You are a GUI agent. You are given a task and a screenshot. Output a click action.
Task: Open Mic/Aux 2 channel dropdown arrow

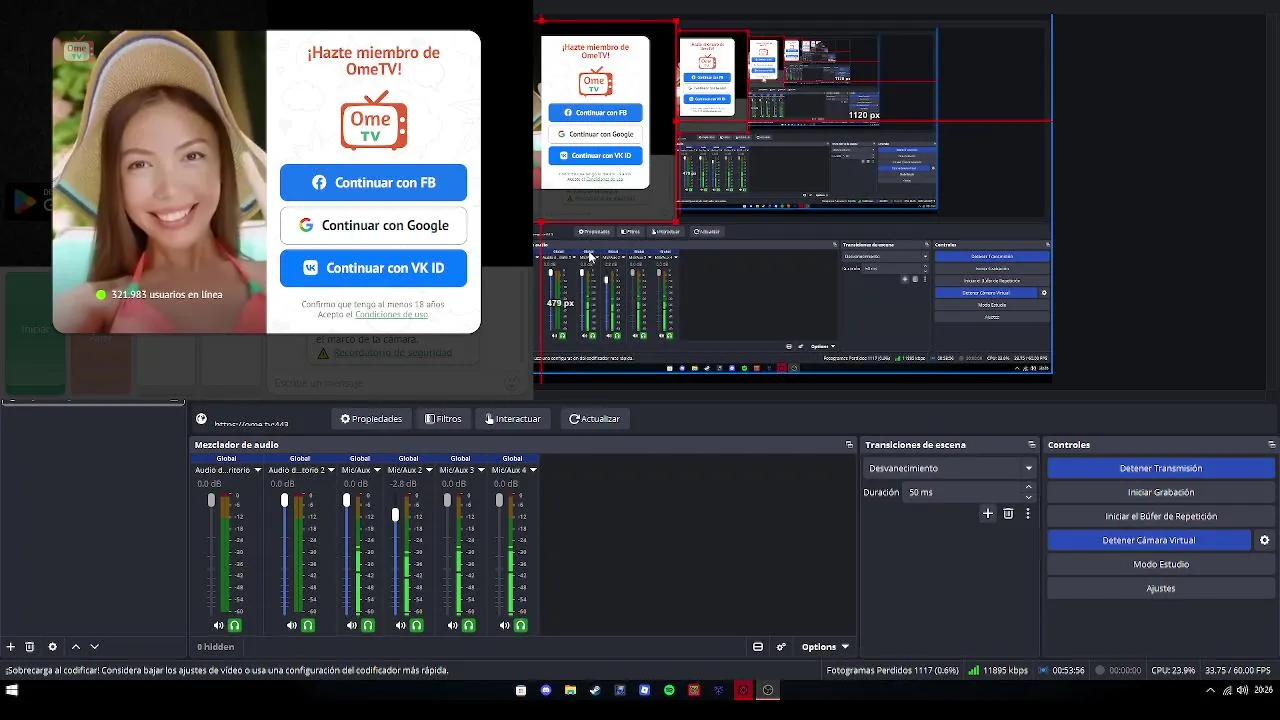(429, 470)
